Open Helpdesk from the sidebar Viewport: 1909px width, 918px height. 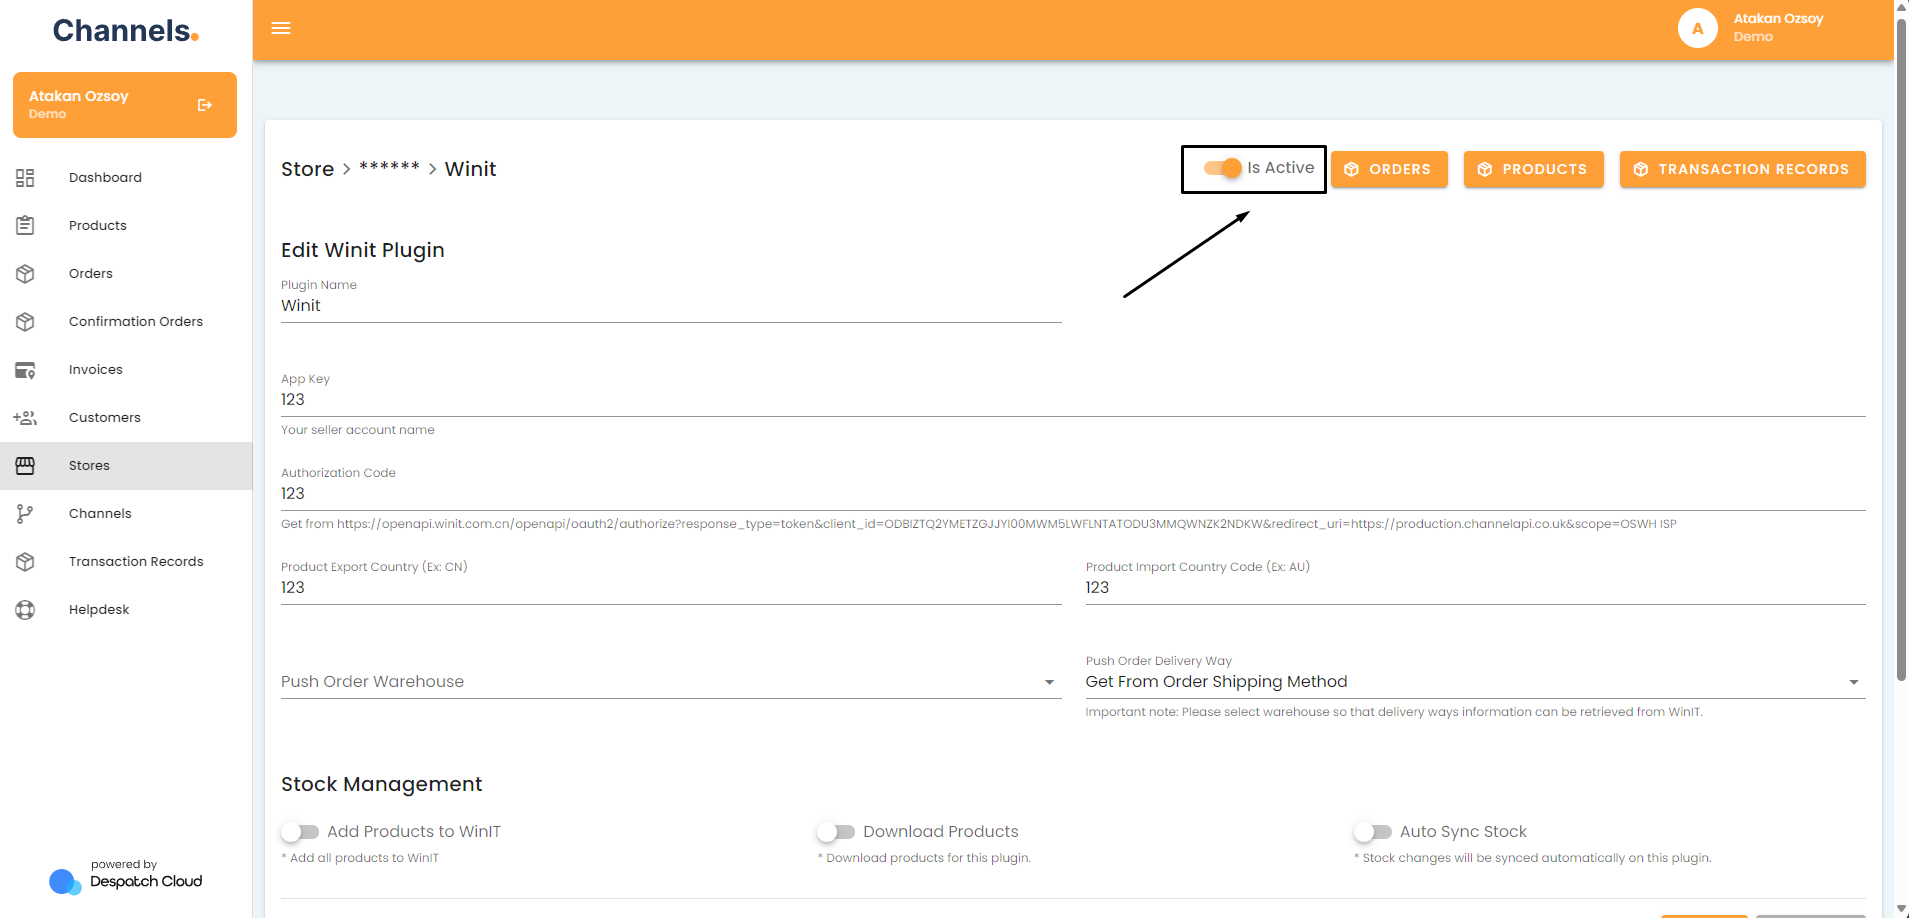click(126, 610)
